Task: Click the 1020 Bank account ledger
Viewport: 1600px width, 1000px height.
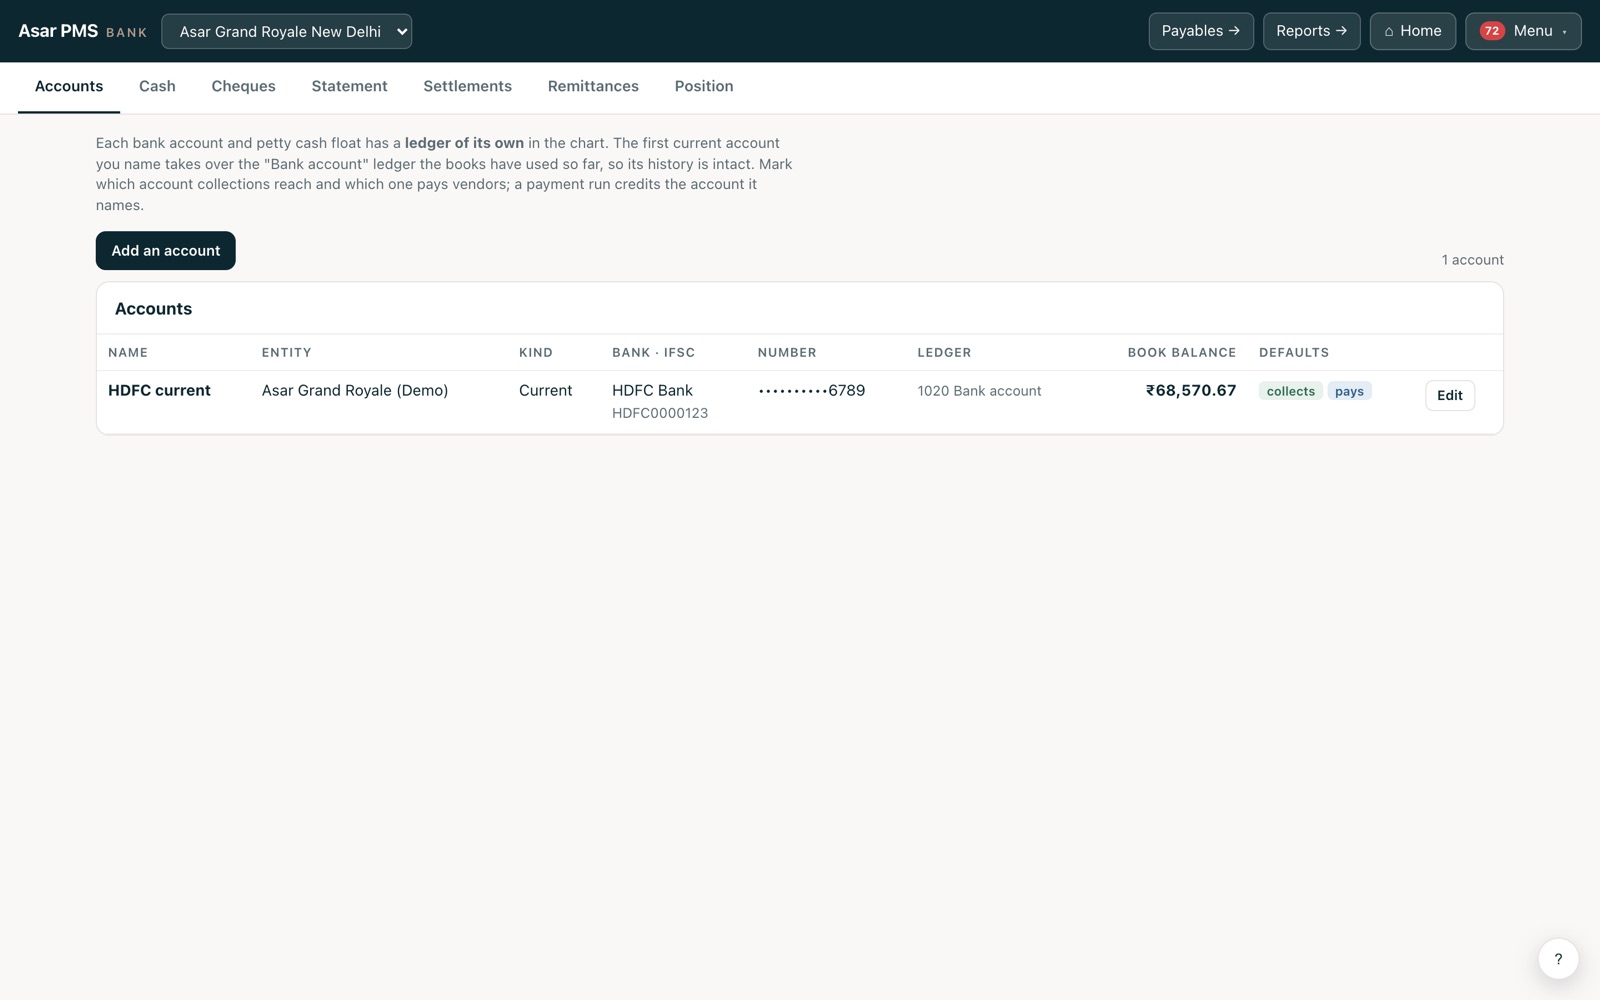Action: 979,391
